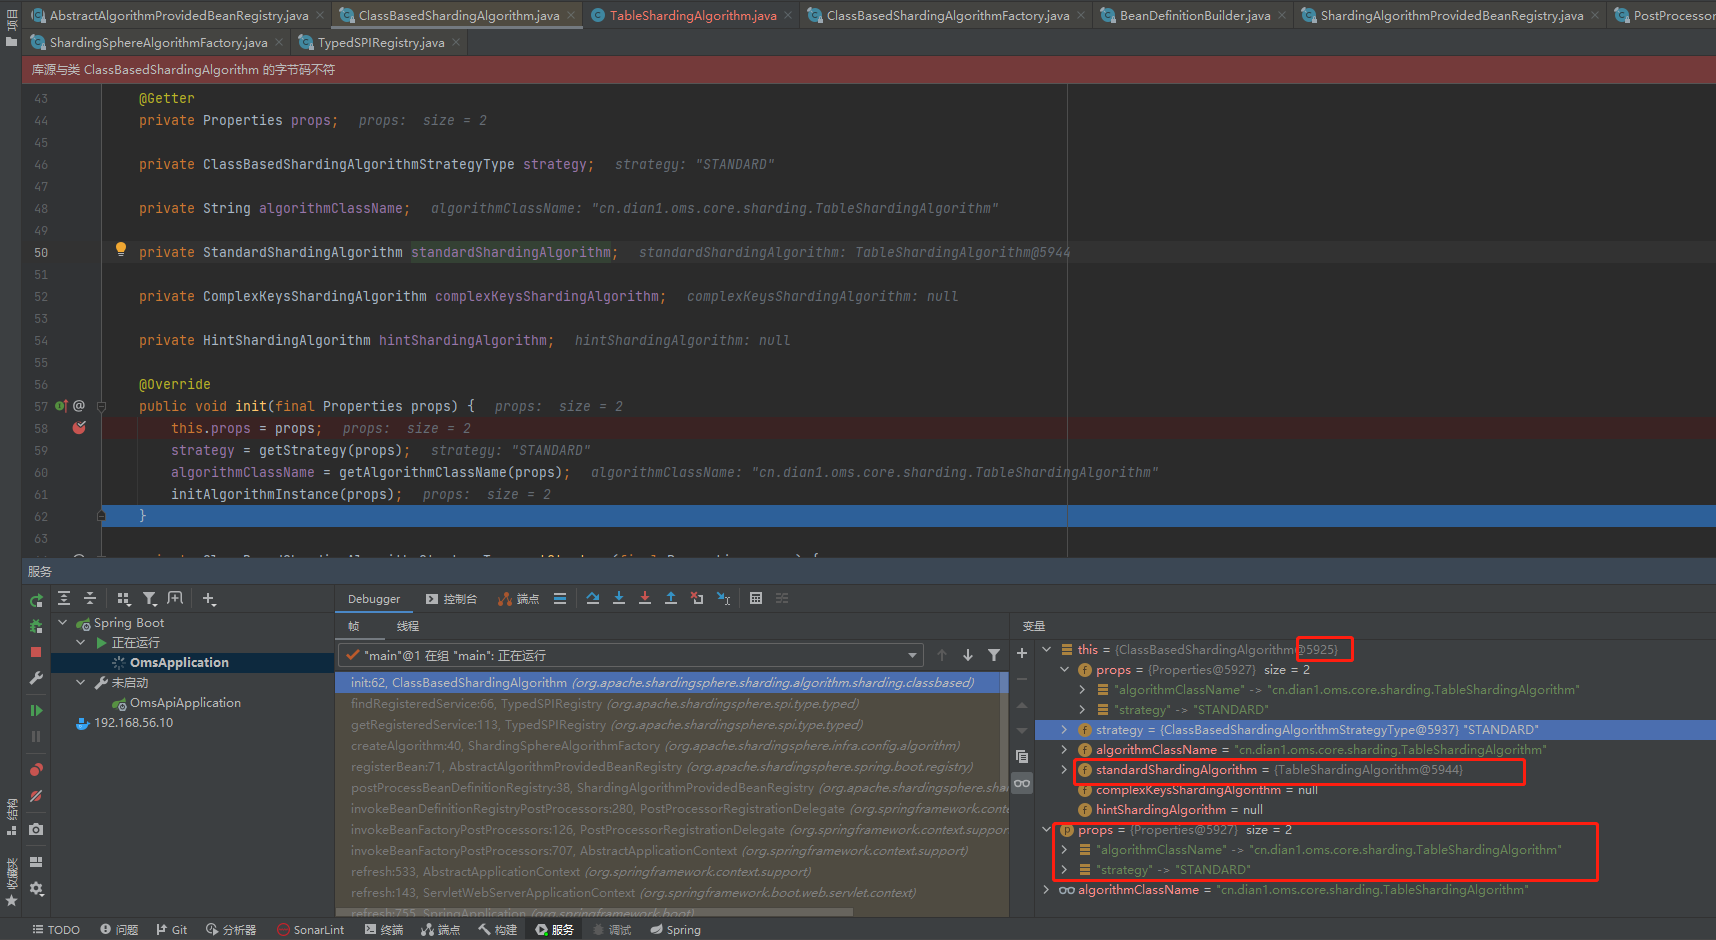The height and width of the screenshot is (940, 1716).
Task: Click Run to Cursor icon
Action: (724, 598)
